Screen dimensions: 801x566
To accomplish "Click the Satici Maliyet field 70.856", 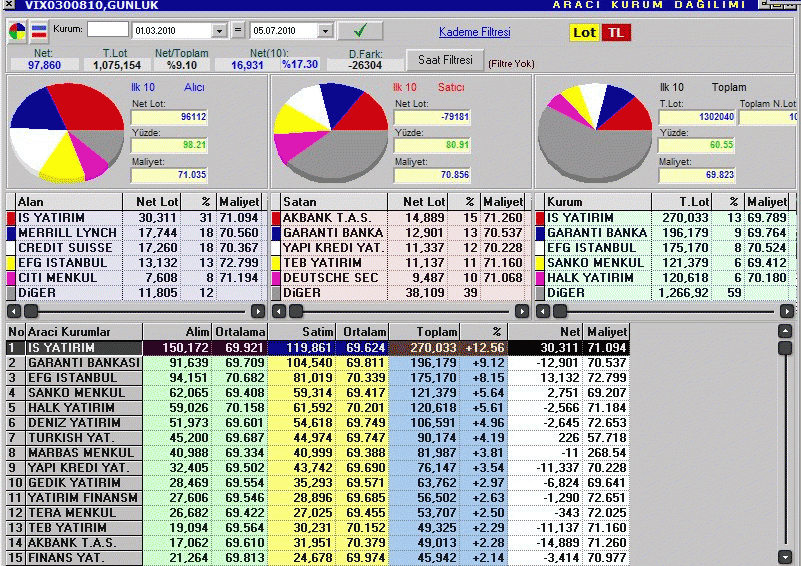I will pos(432,175).
